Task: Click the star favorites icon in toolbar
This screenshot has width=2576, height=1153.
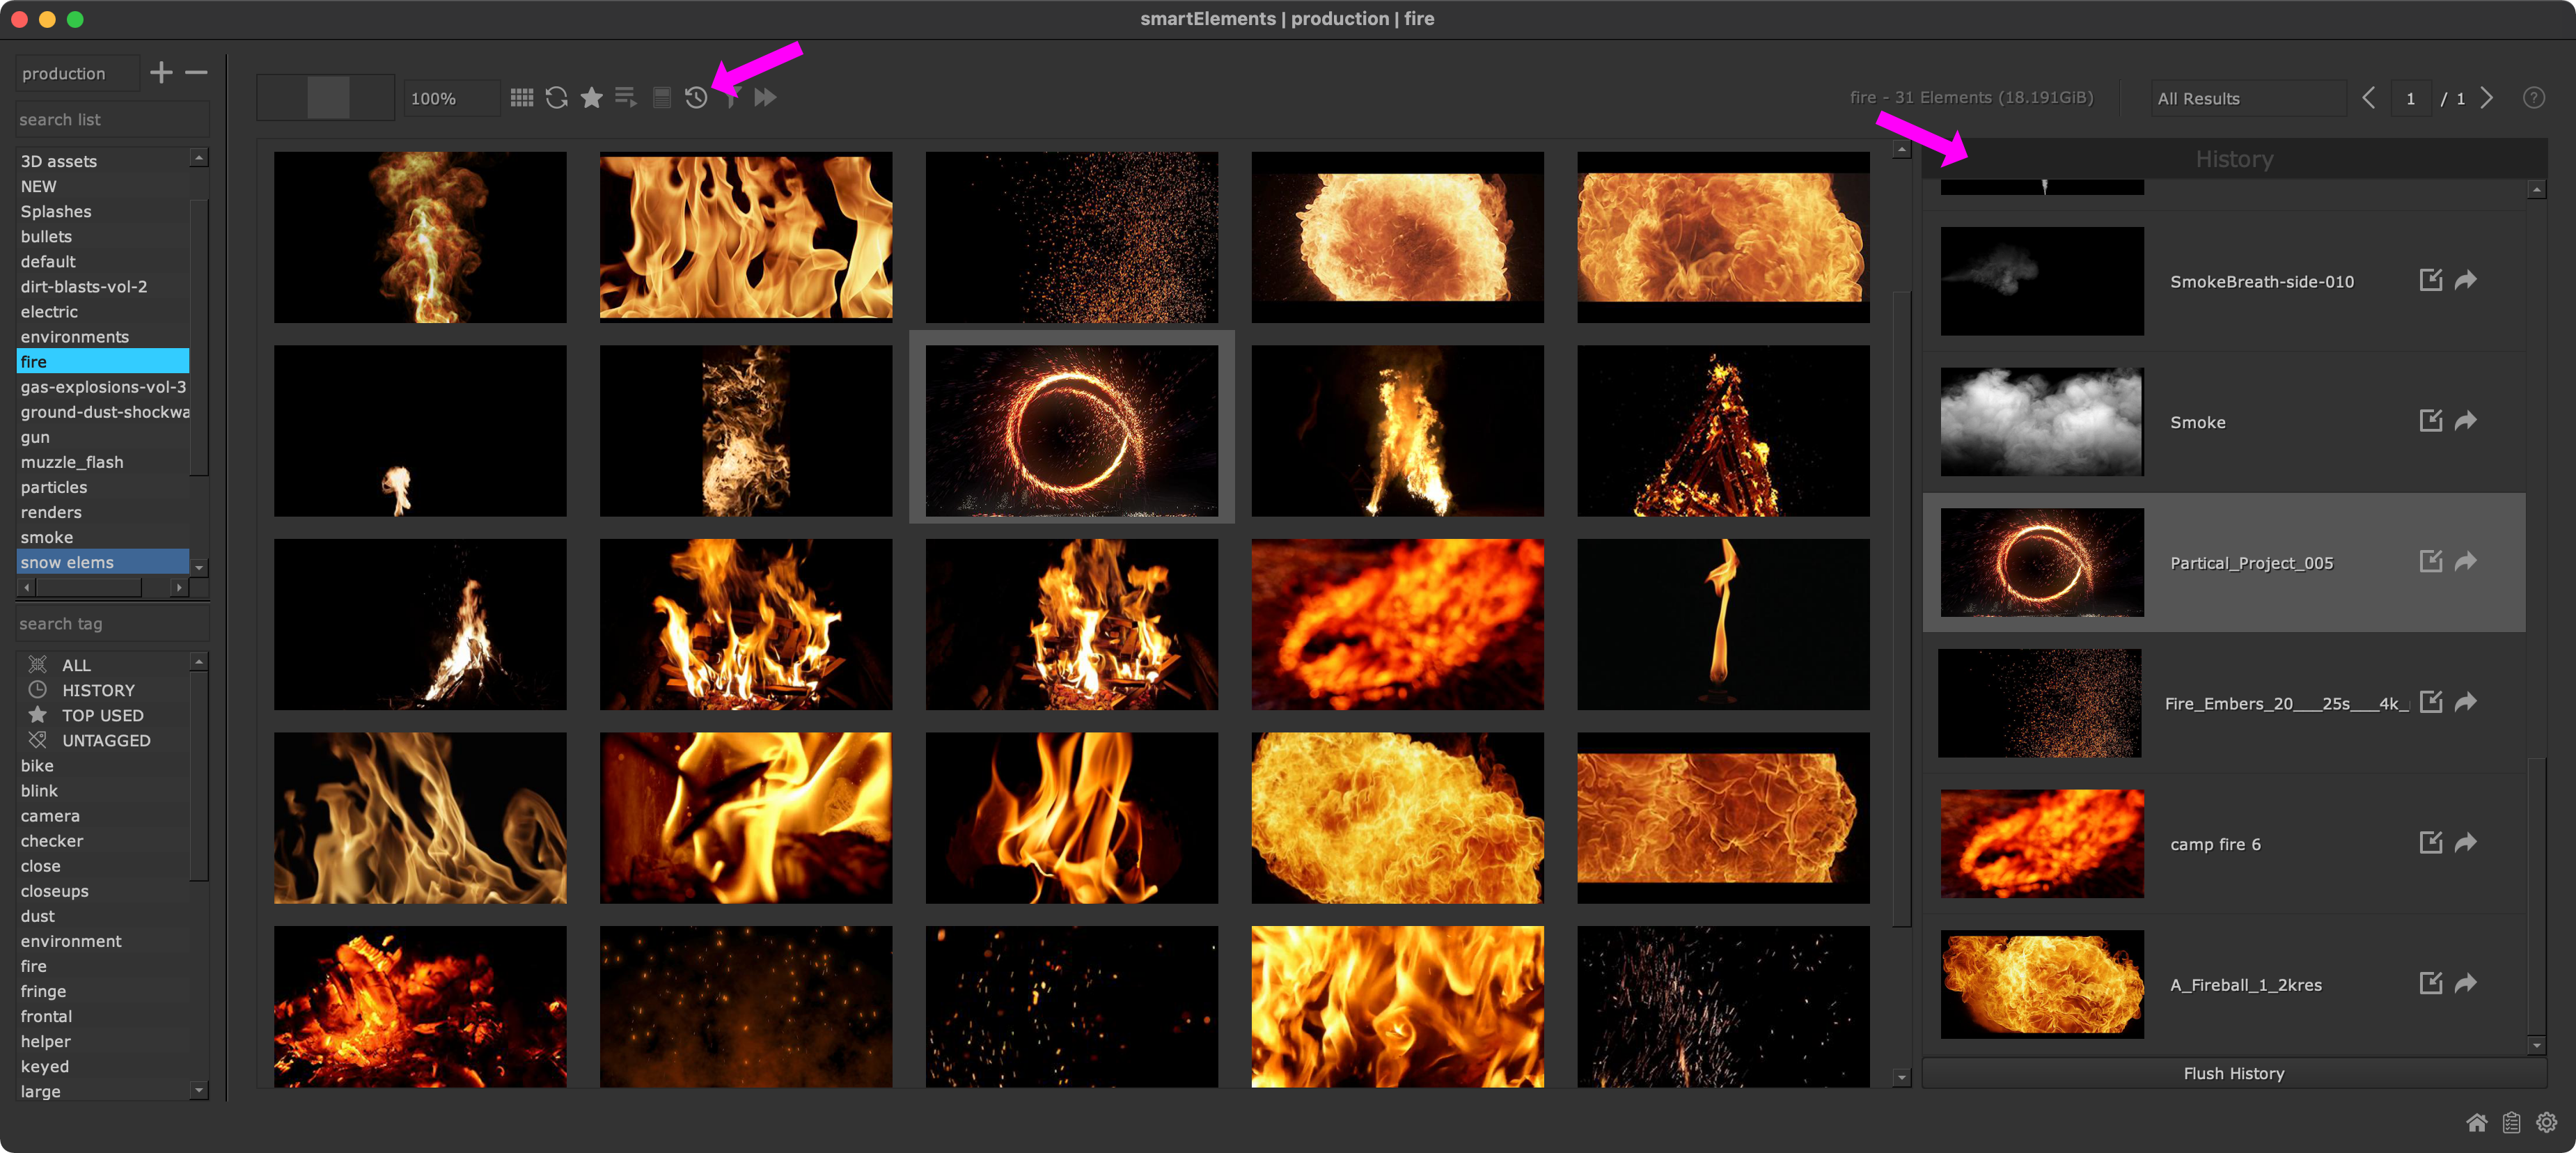Action: click(591, 97)
